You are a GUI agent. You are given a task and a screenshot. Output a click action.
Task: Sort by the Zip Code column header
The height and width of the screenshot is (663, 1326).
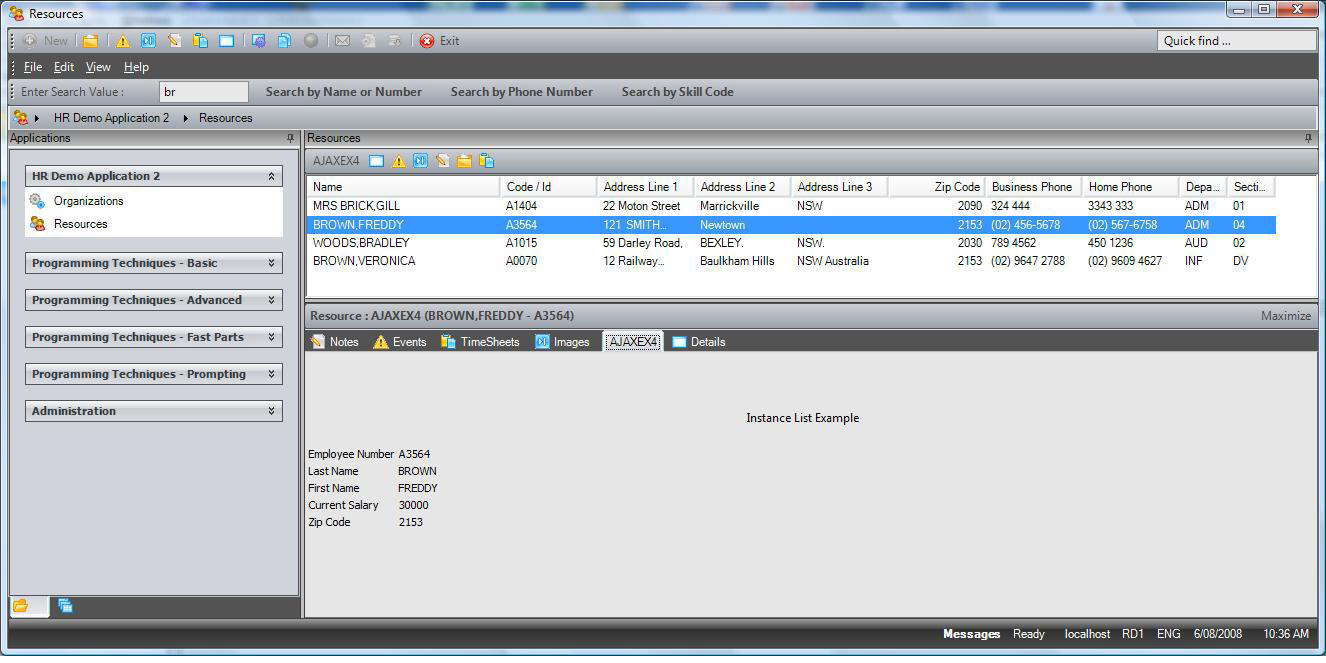[x=936, y=187]
